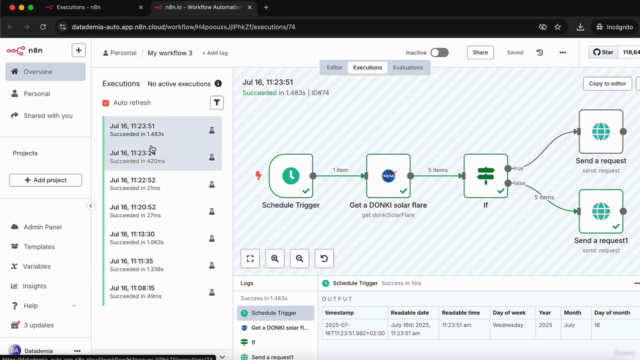Reset canvas zoom
The width and height of the screenshot is (640, 360).
(x=324, y=258)
